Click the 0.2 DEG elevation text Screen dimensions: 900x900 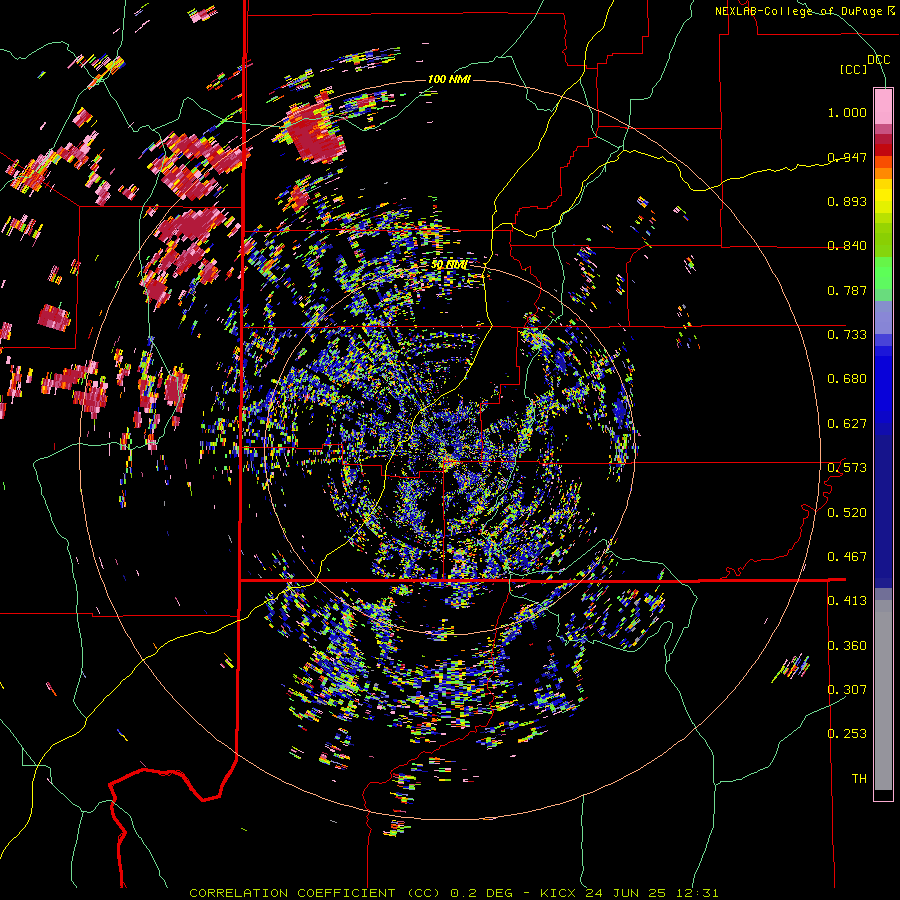coord(481,893)
